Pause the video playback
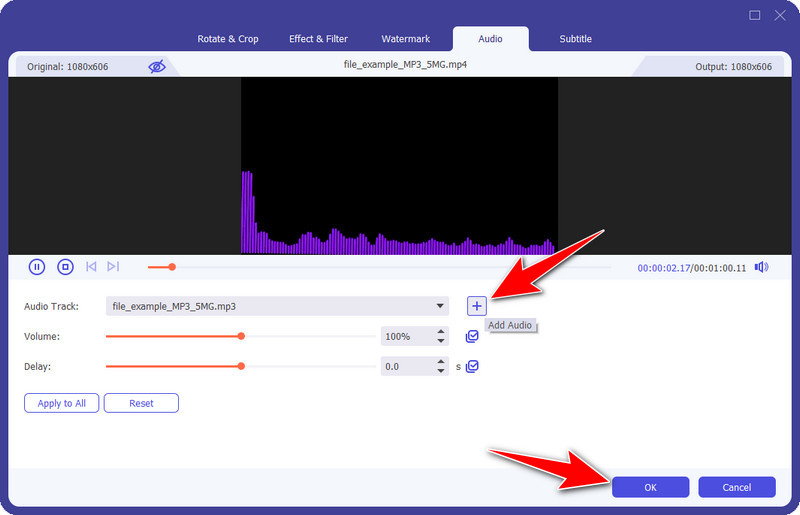The height and width of the screenshot is (515, 800). [x=37, y=267]
